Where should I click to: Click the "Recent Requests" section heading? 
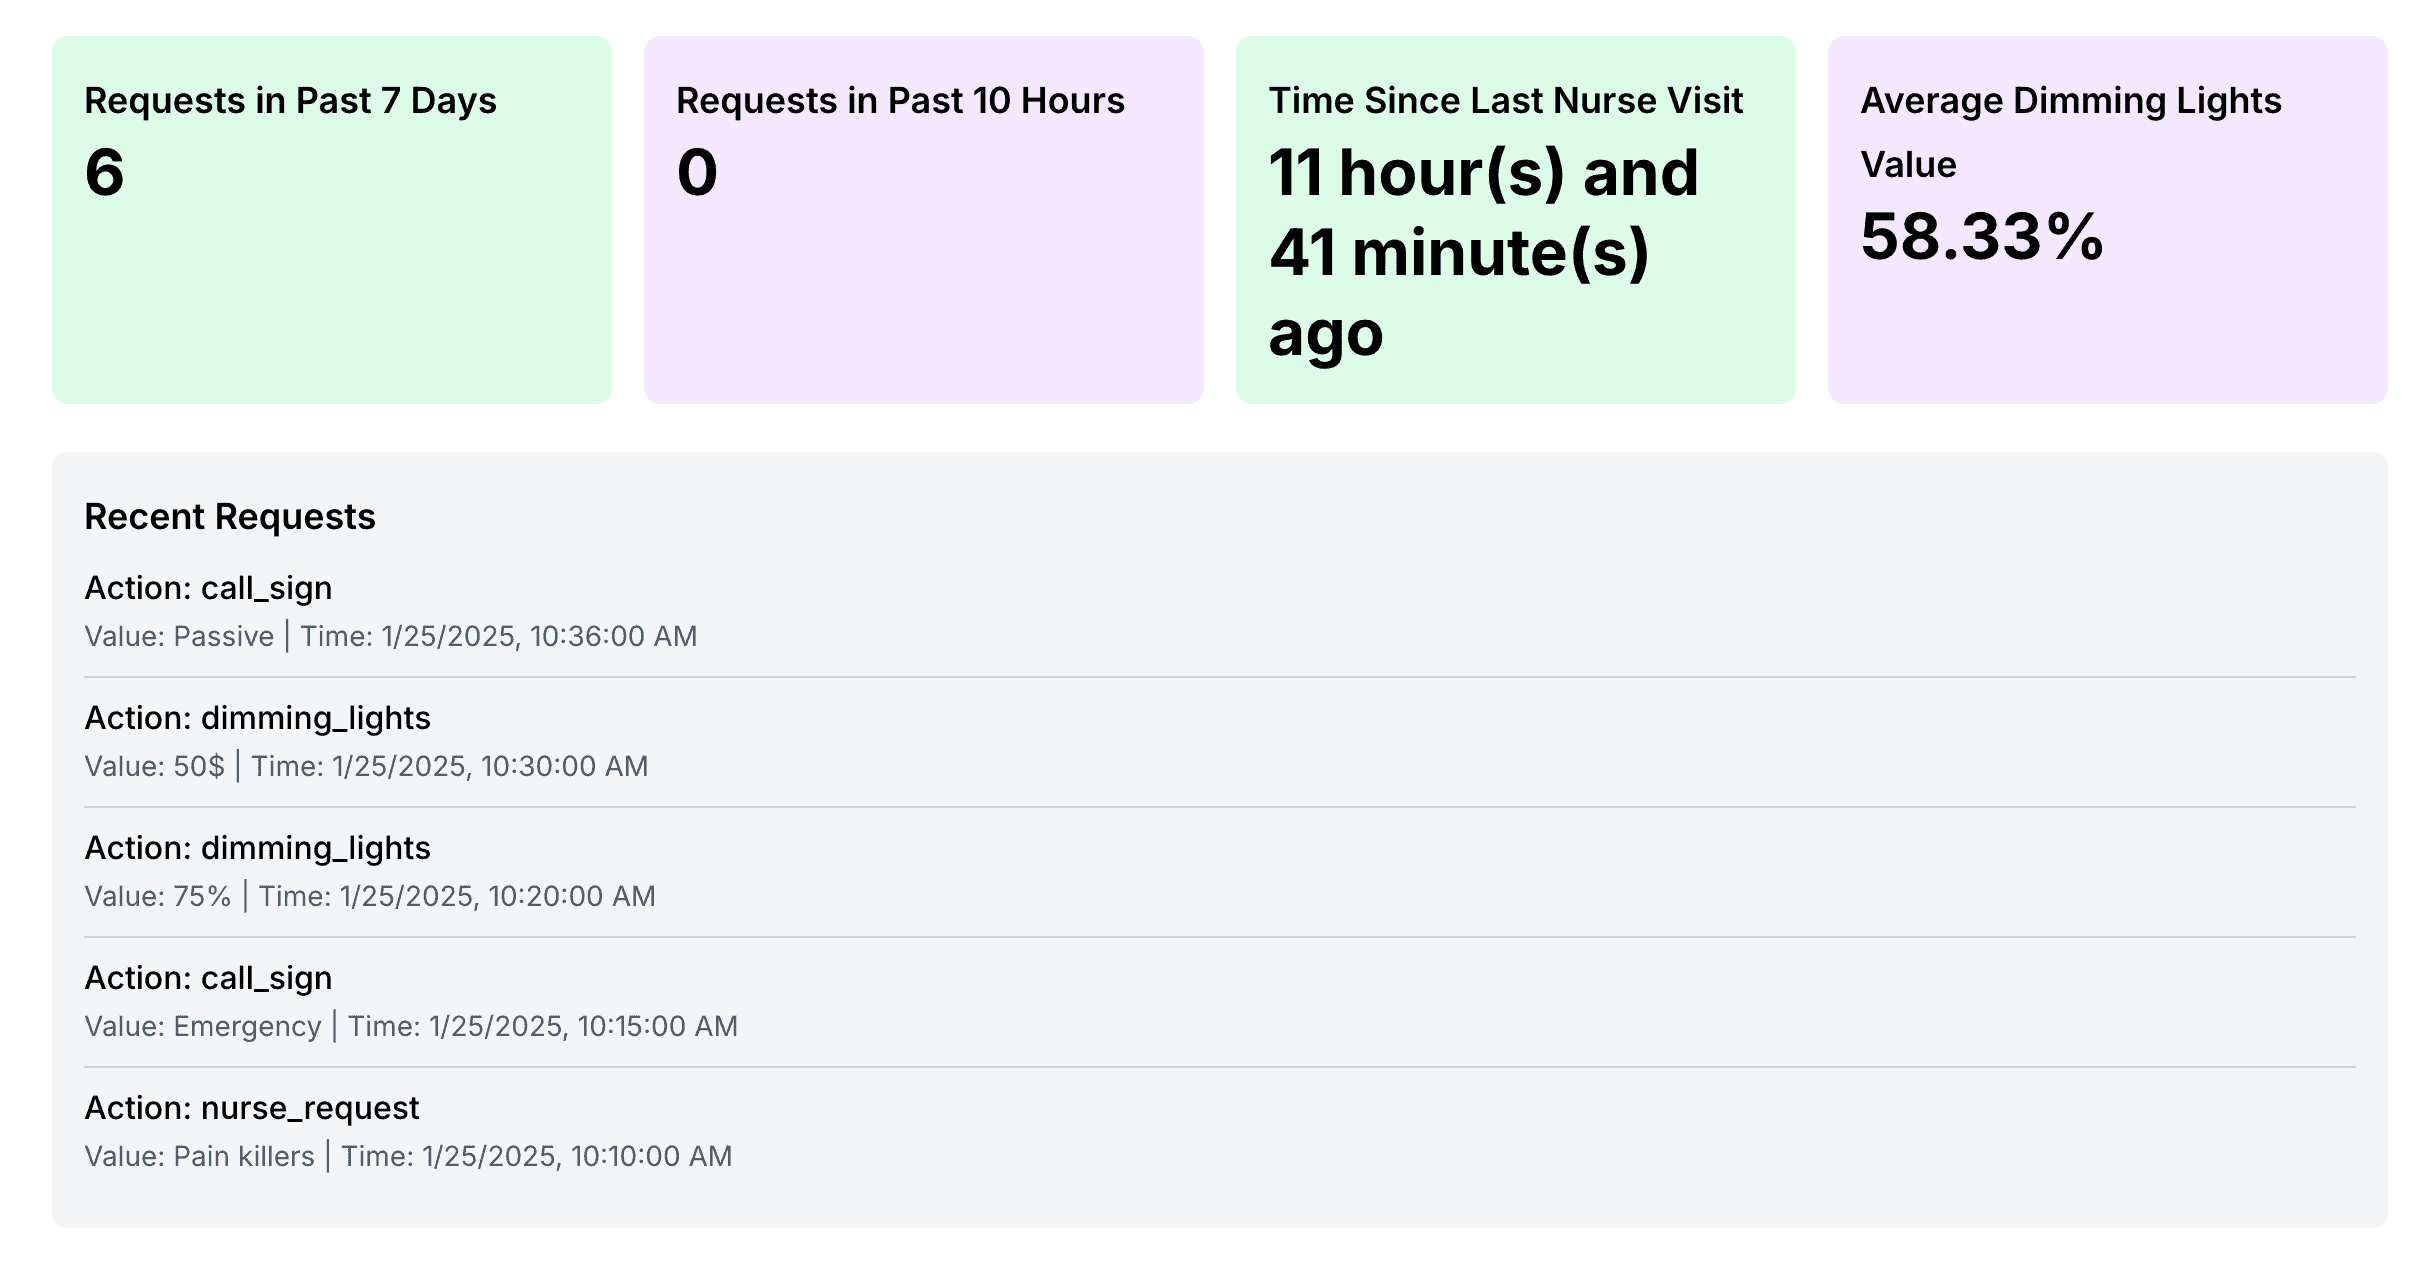click(230, 517)
